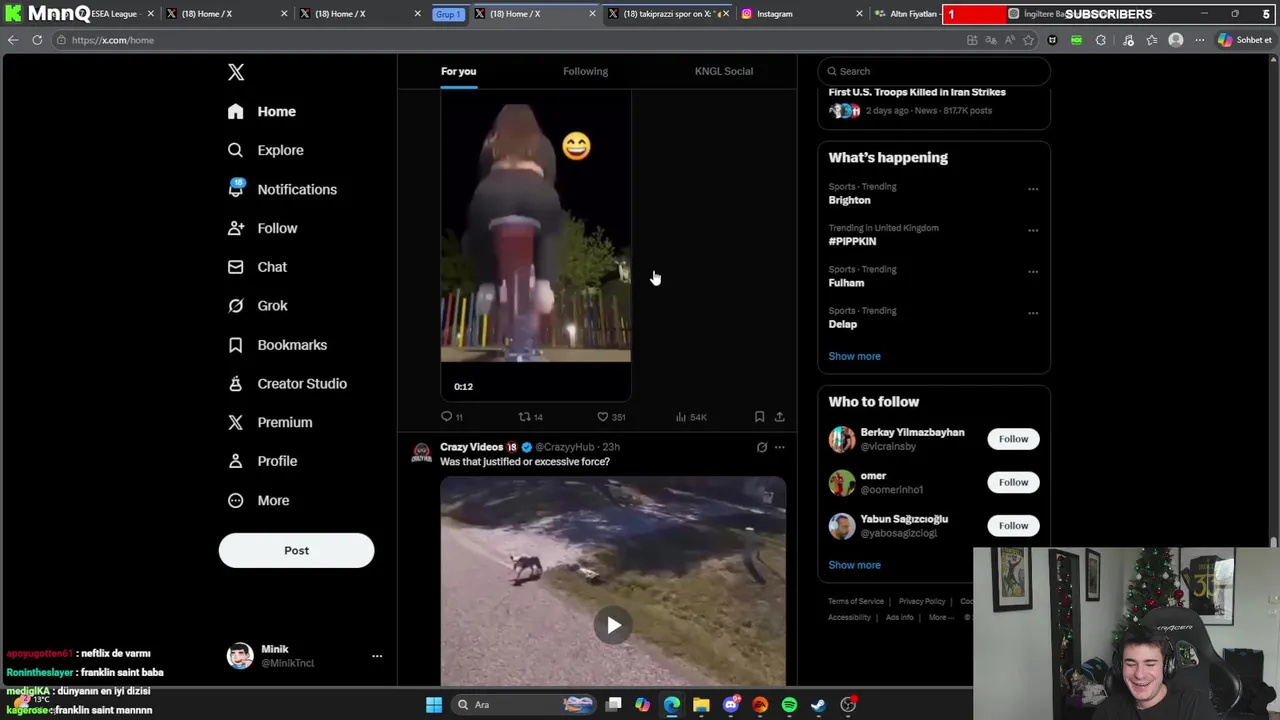Switch to the Following tab

click(x=585, y=71)
